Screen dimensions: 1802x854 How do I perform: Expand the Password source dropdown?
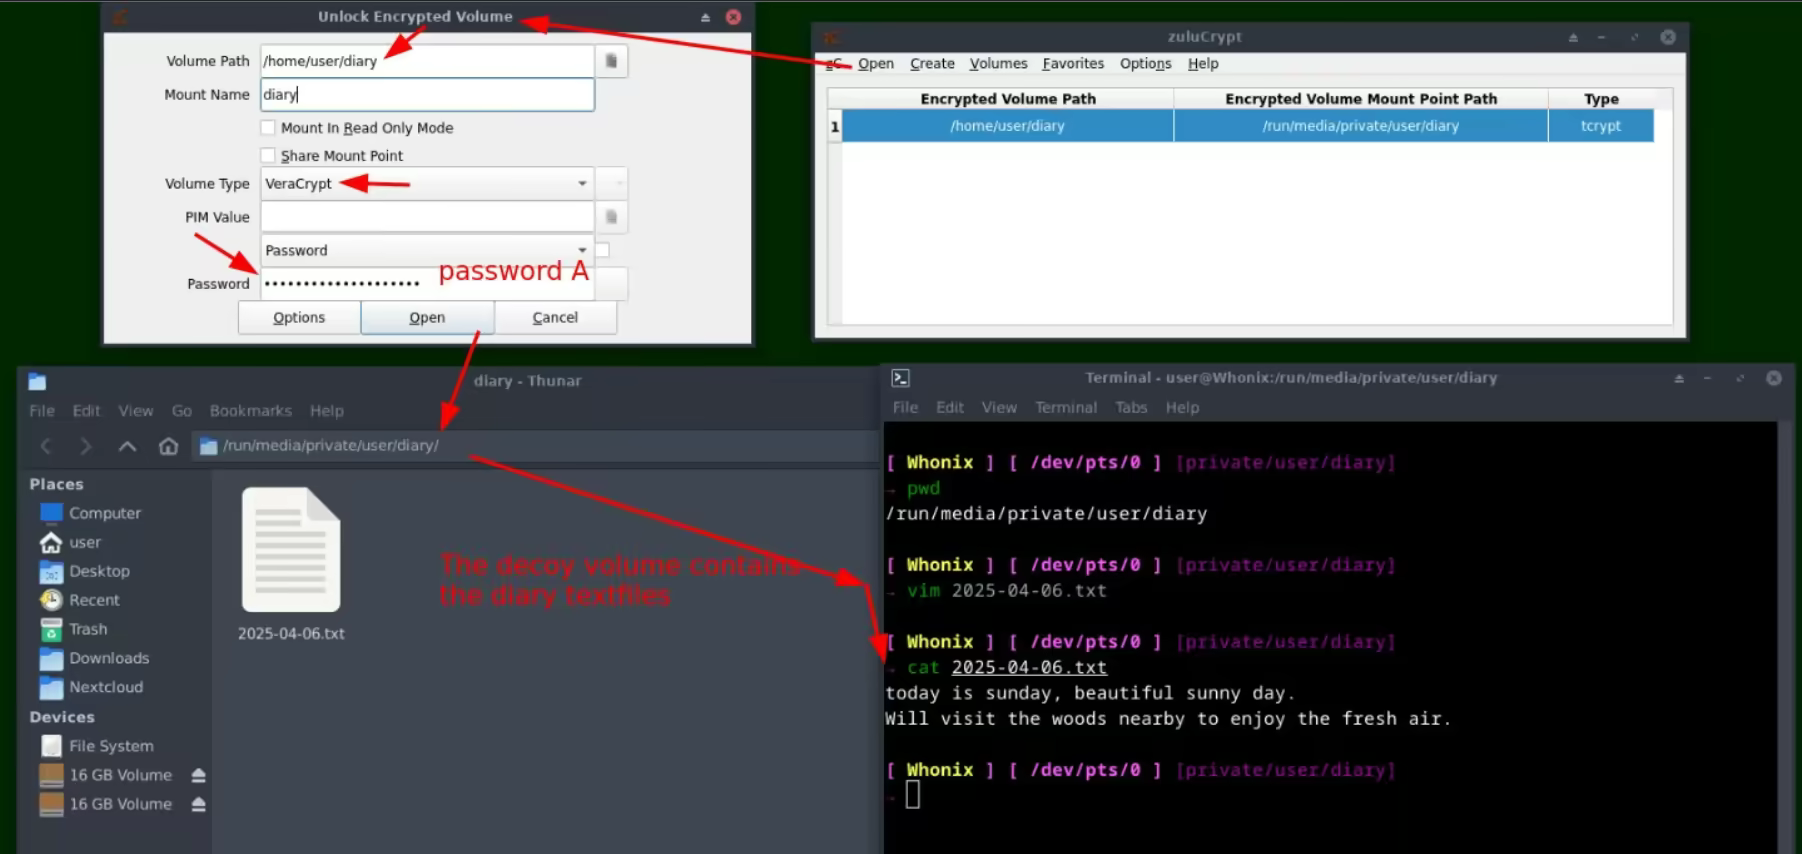(x=581, y=250)
